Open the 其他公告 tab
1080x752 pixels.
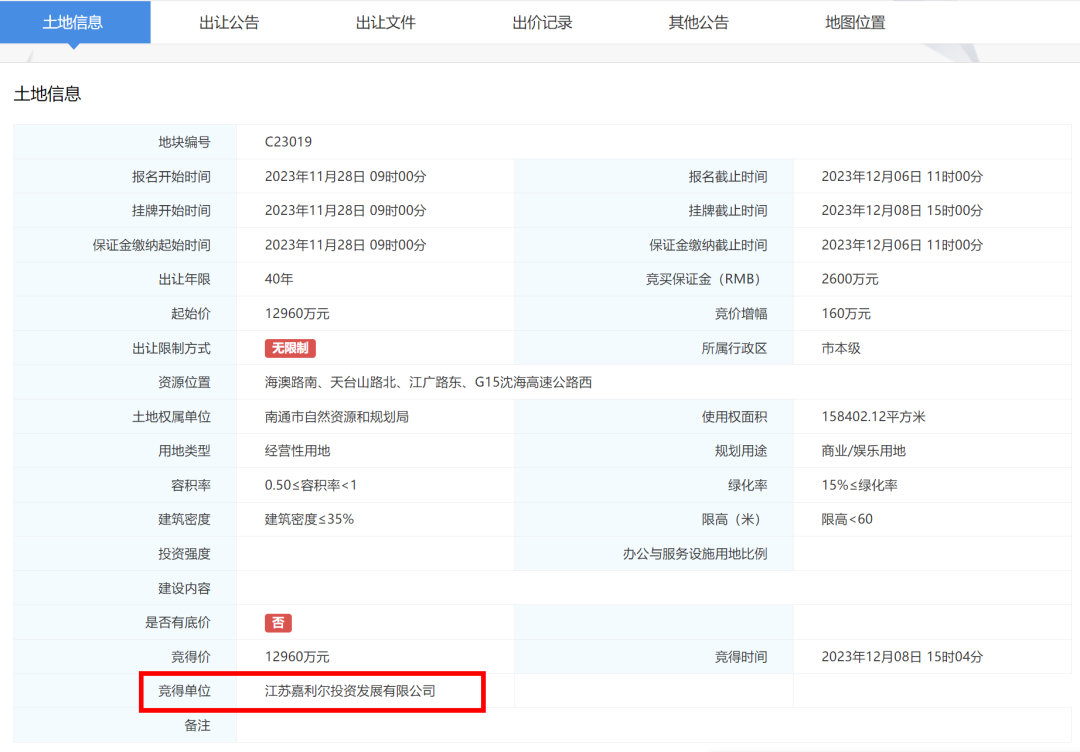(x=698, y=23)
